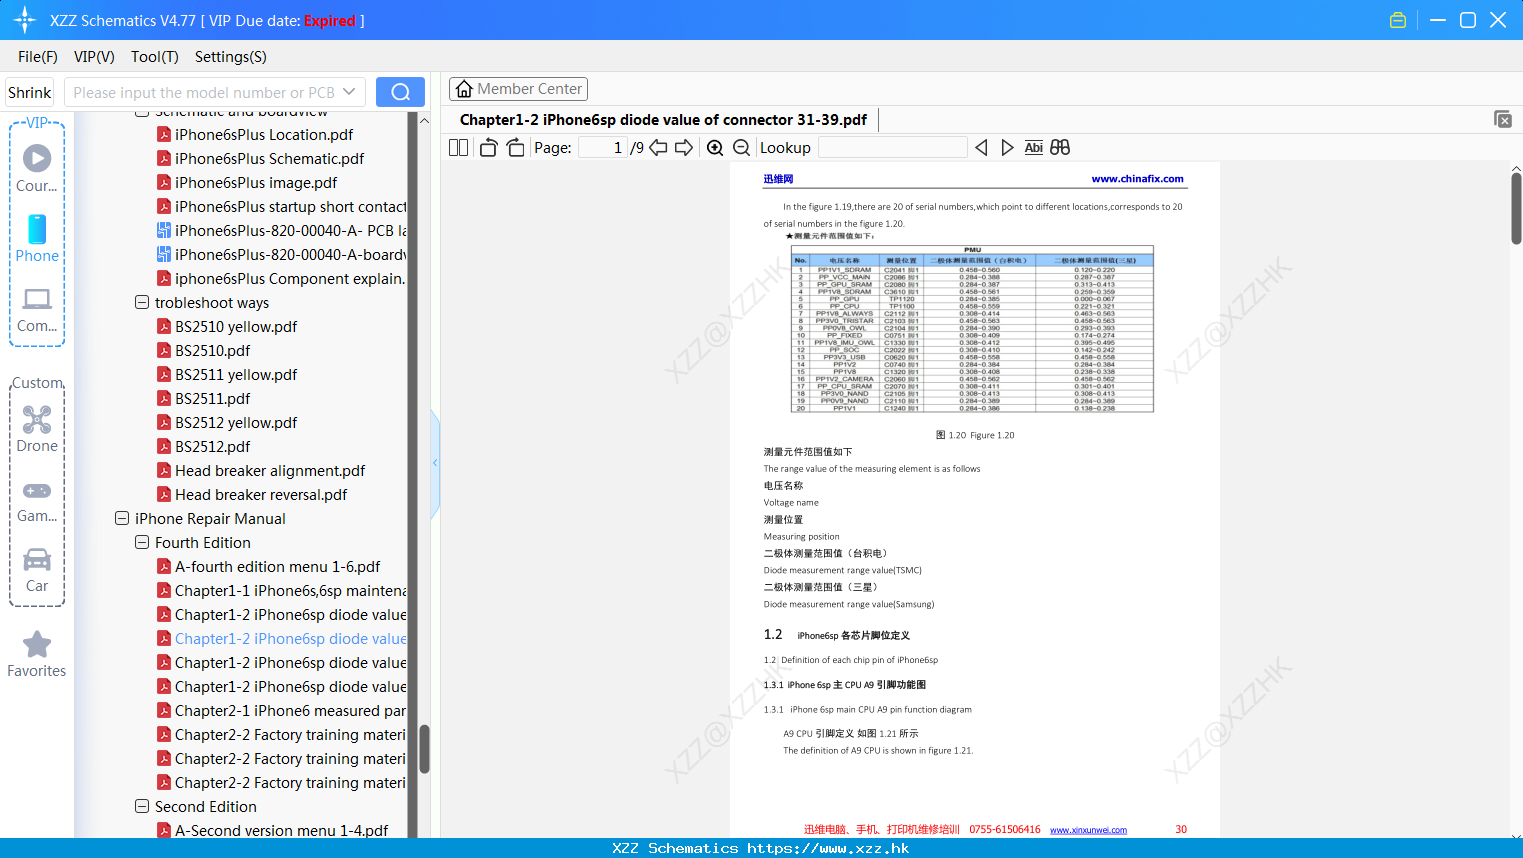The height and width of the screenshot is (858, 1523).
Task: Open A-fourth edition menu 1-6.pdf
Action: (x=277, y=566)
